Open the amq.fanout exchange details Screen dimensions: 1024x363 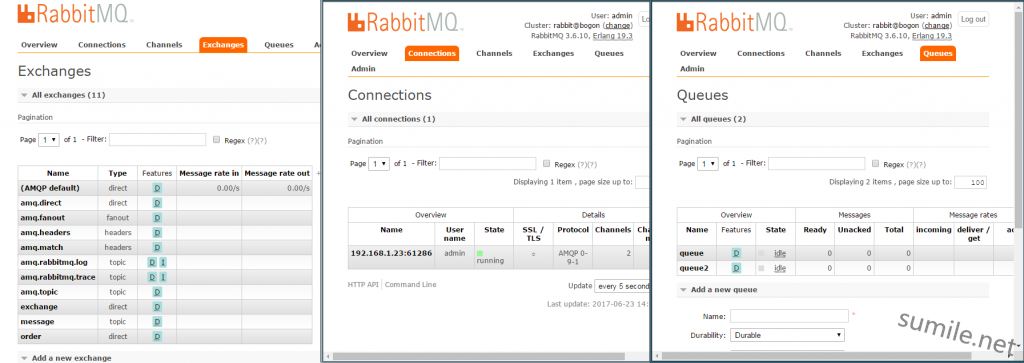43,218
